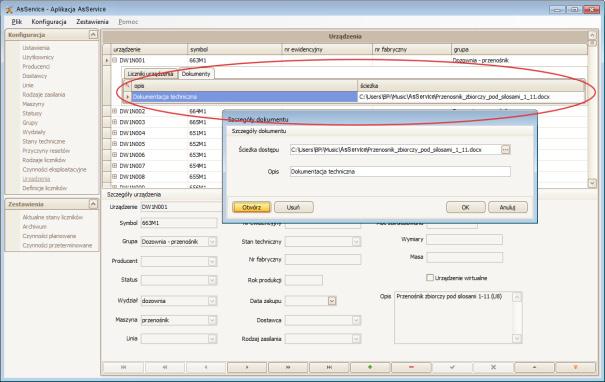Click the Usuń button in dialog
The height and width of the screenshot is (382, 605).
pyautogui.click(x=294, y=207)
